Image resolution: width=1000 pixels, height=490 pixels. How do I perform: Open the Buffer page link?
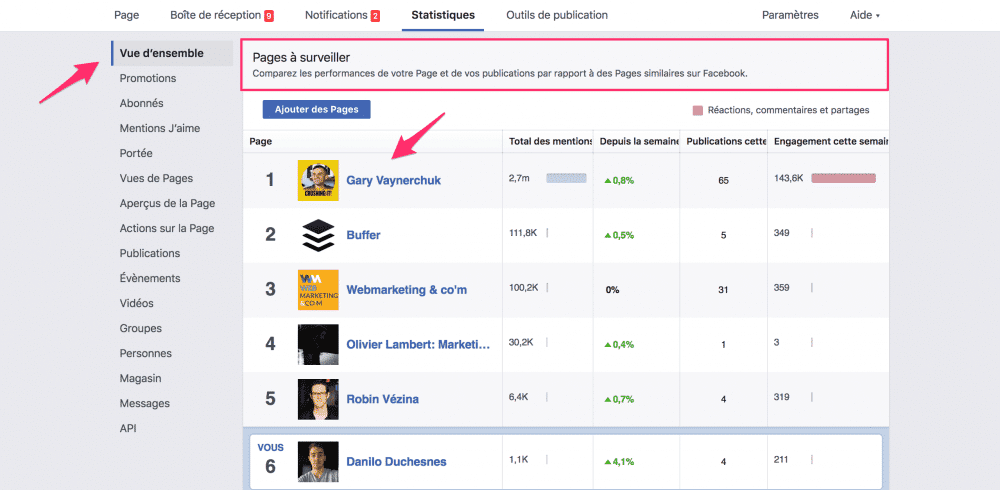(364, 235)
